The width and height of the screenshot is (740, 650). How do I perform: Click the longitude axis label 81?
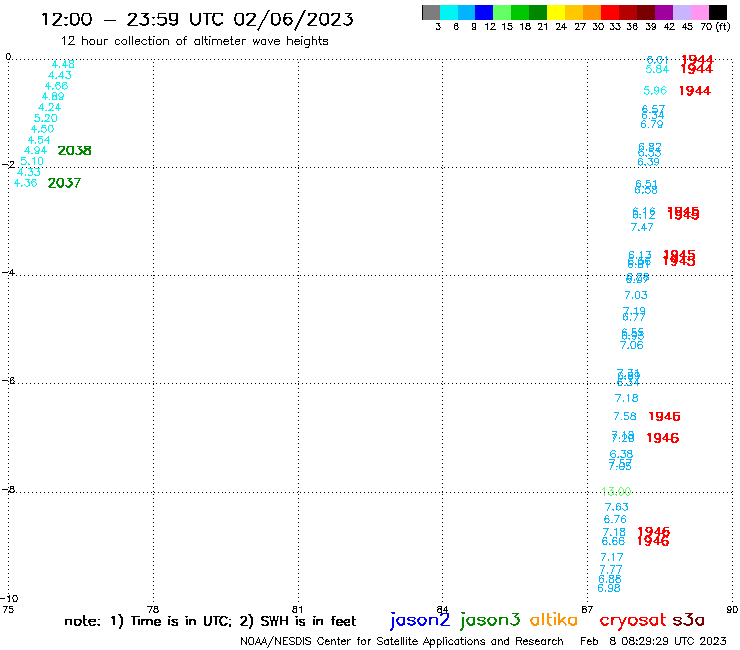point(298,609)
